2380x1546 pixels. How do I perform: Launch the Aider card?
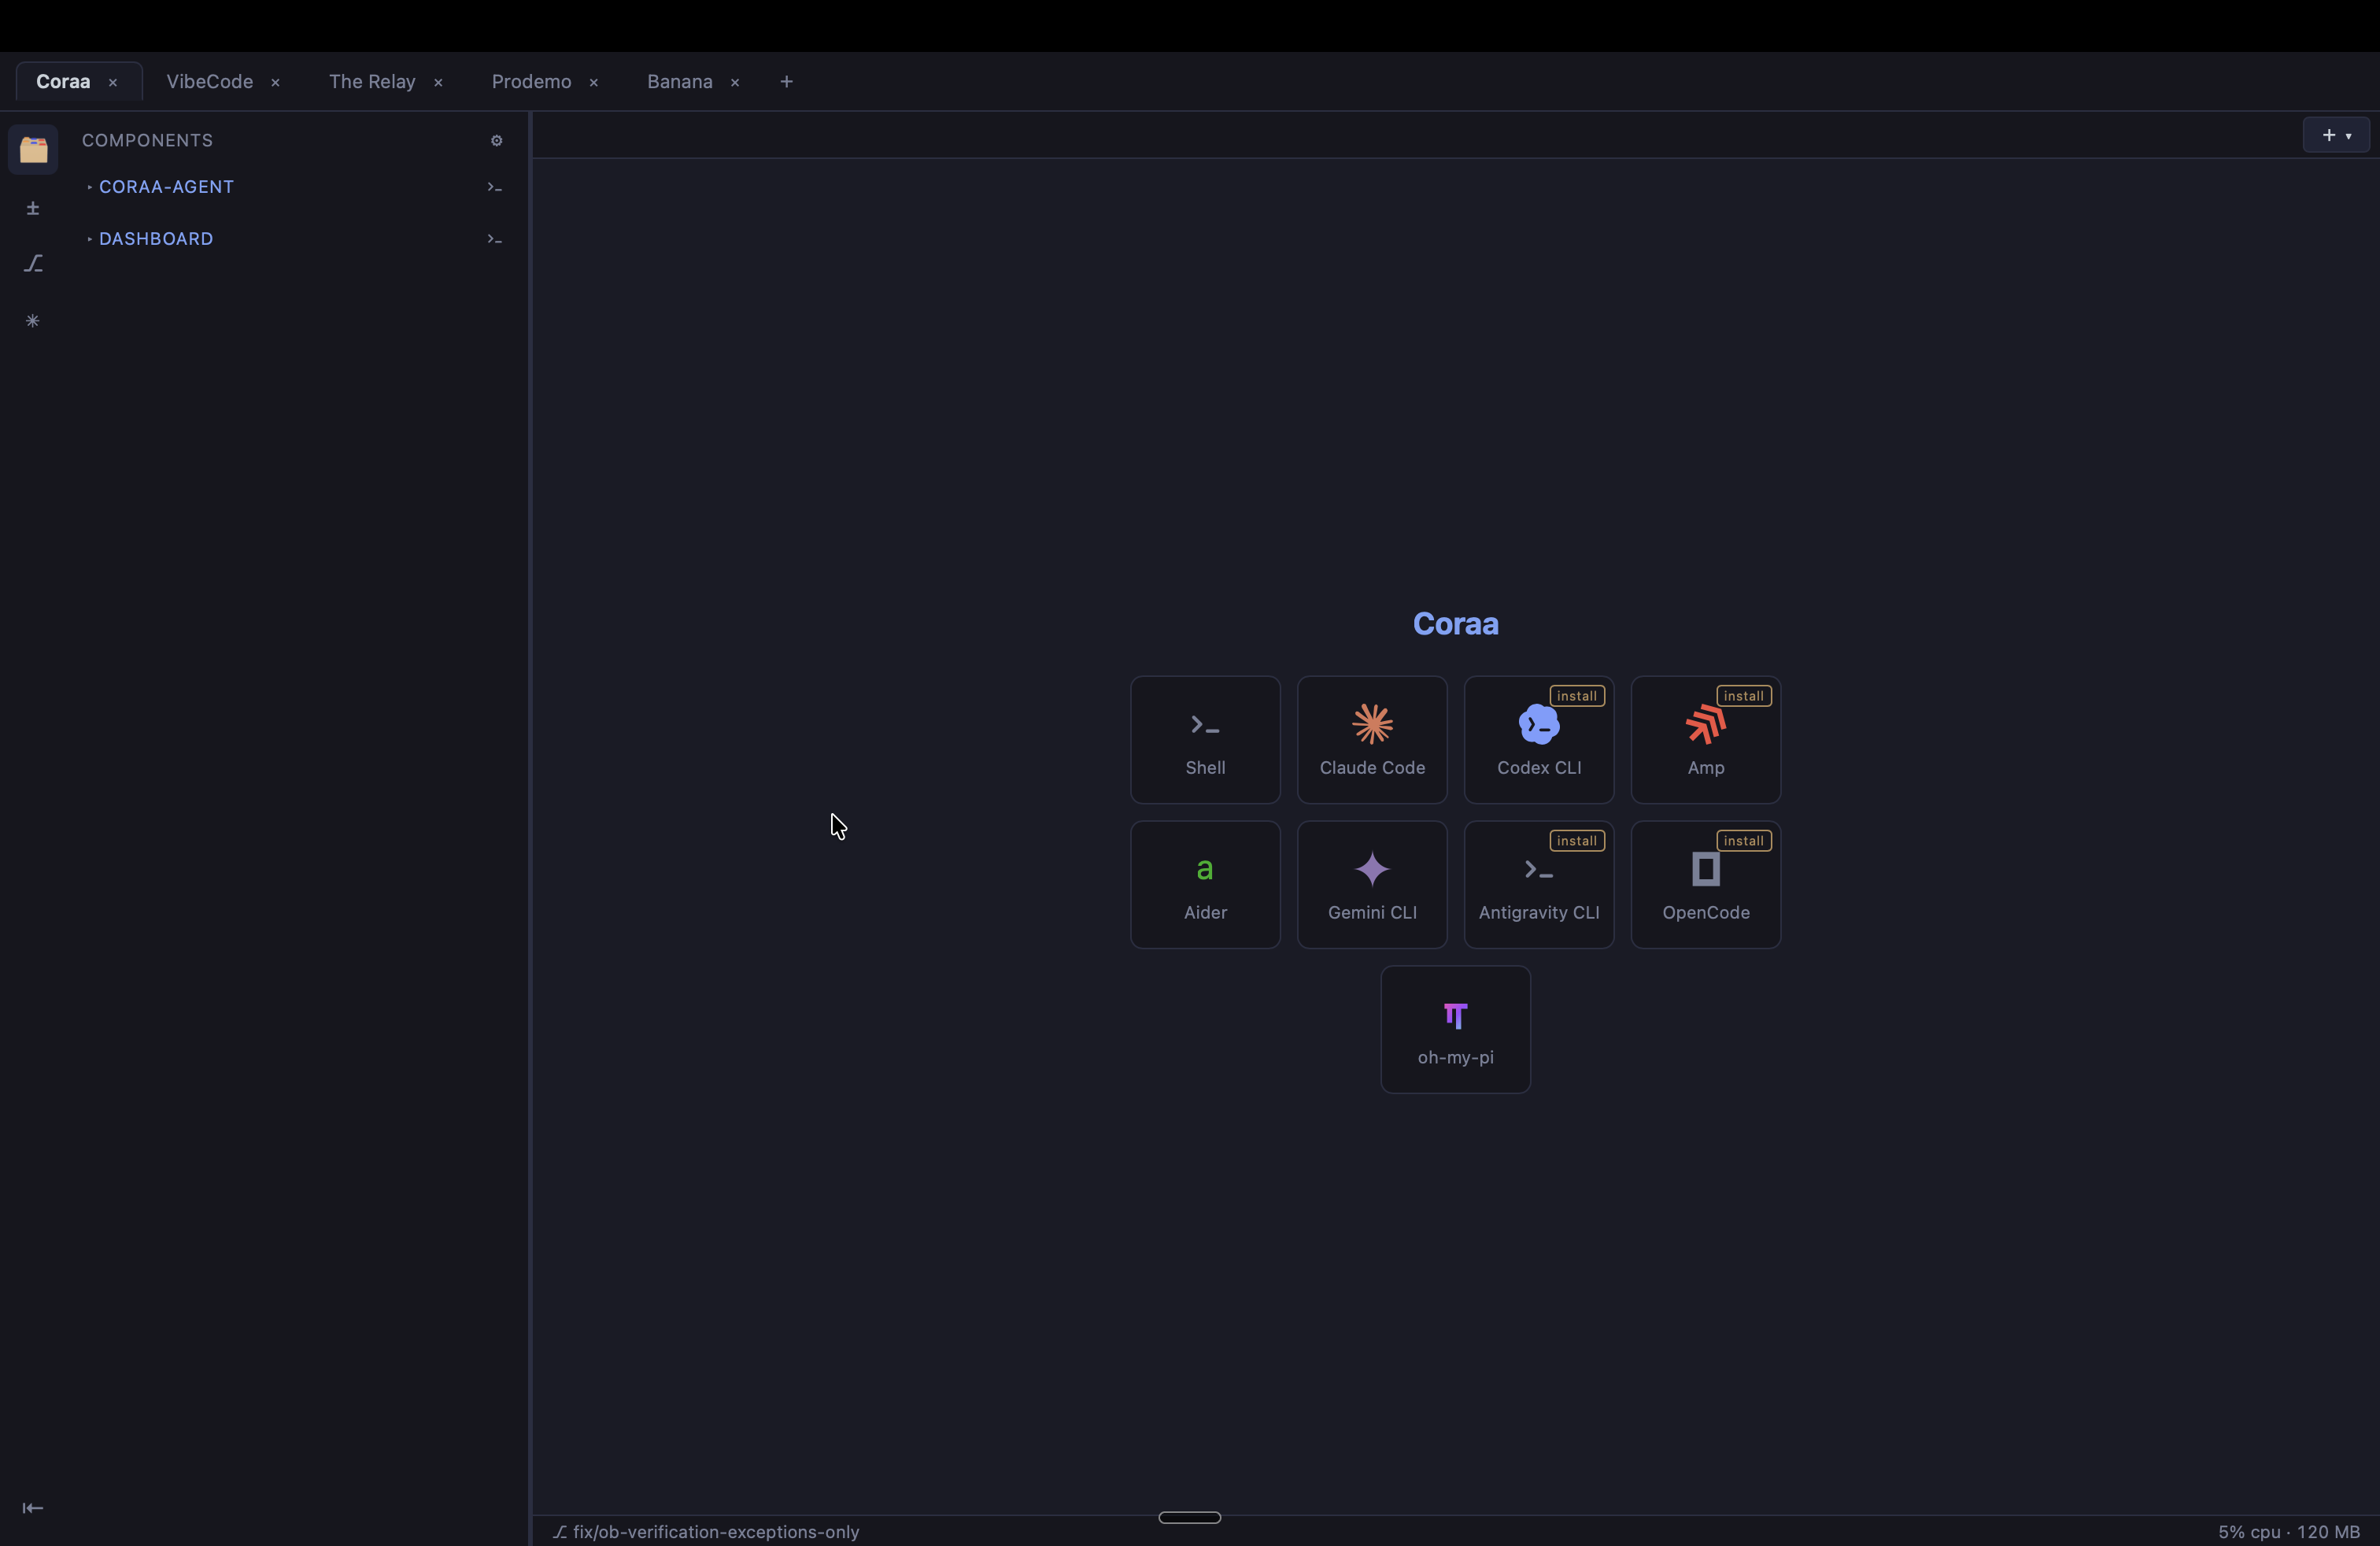[1205, 885]
